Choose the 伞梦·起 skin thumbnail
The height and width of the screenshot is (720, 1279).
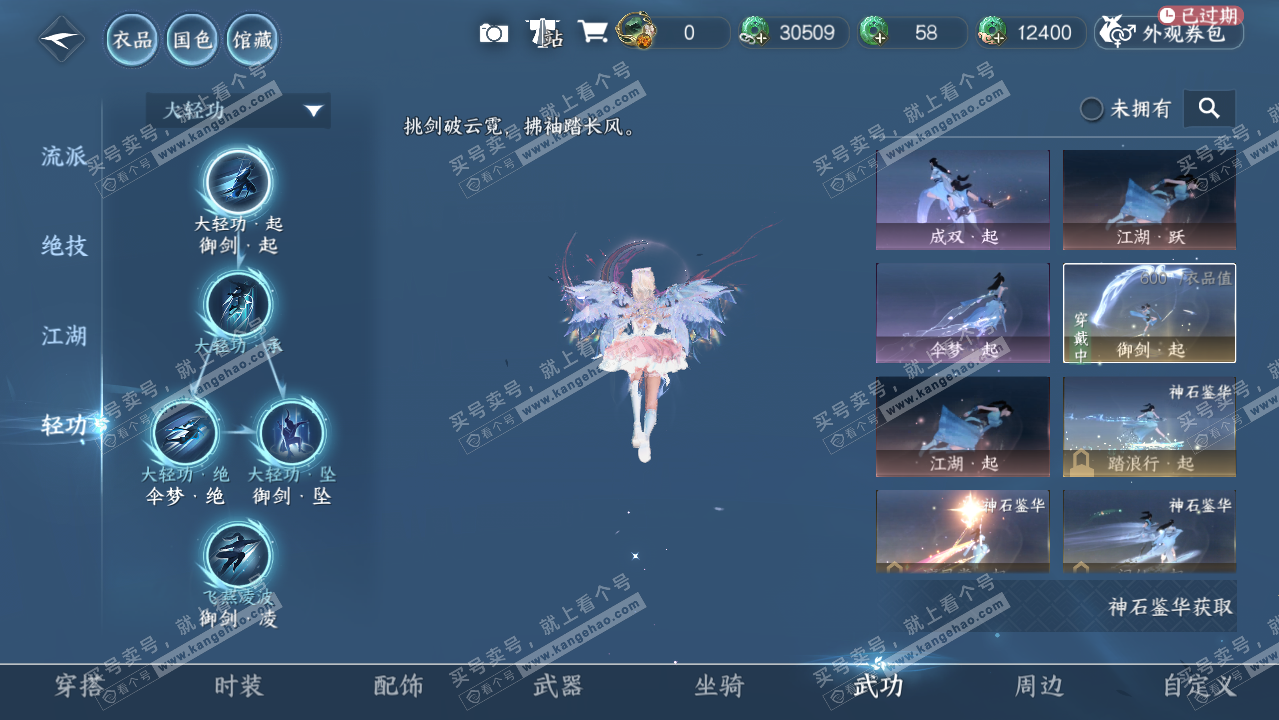tap(963, 313)
